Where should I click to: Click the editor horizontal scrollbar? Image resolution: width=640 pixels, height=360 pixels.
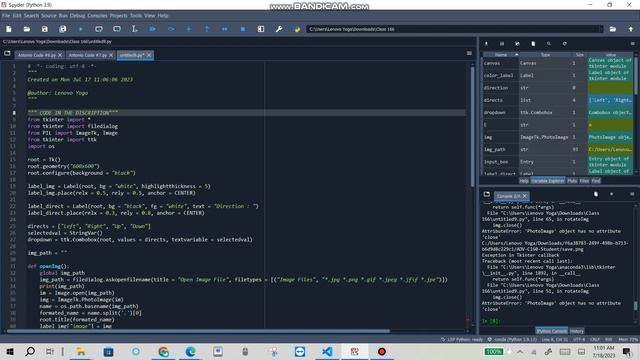tap(198, 331)
